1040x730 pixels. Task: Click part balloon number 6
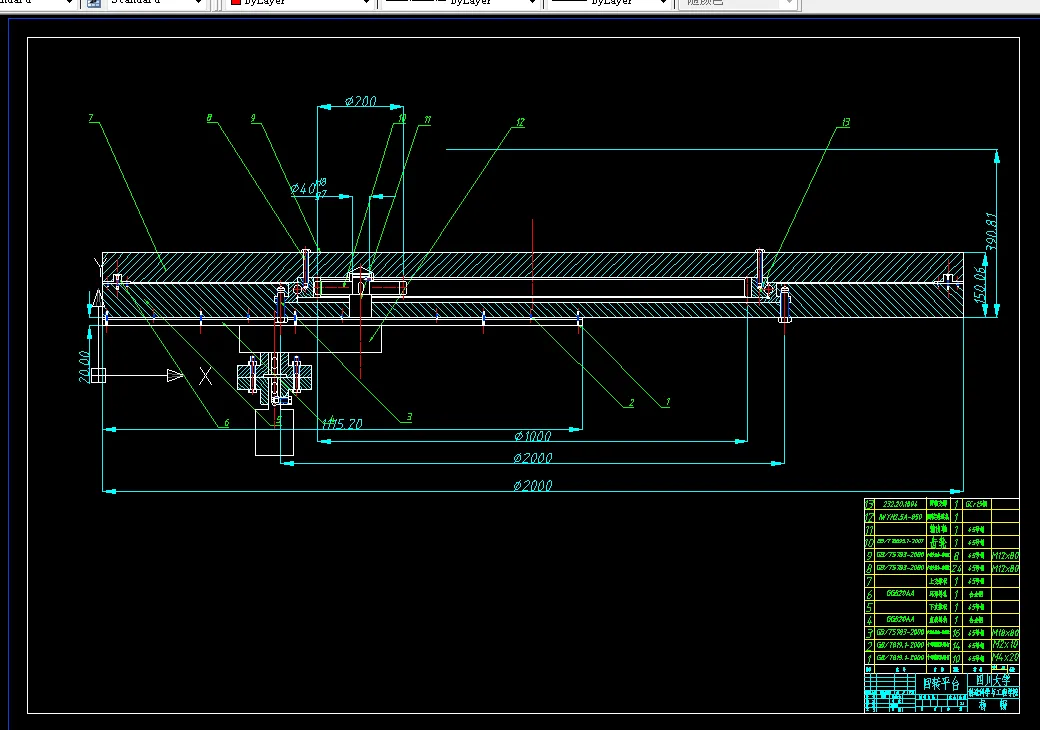point(226,422)
